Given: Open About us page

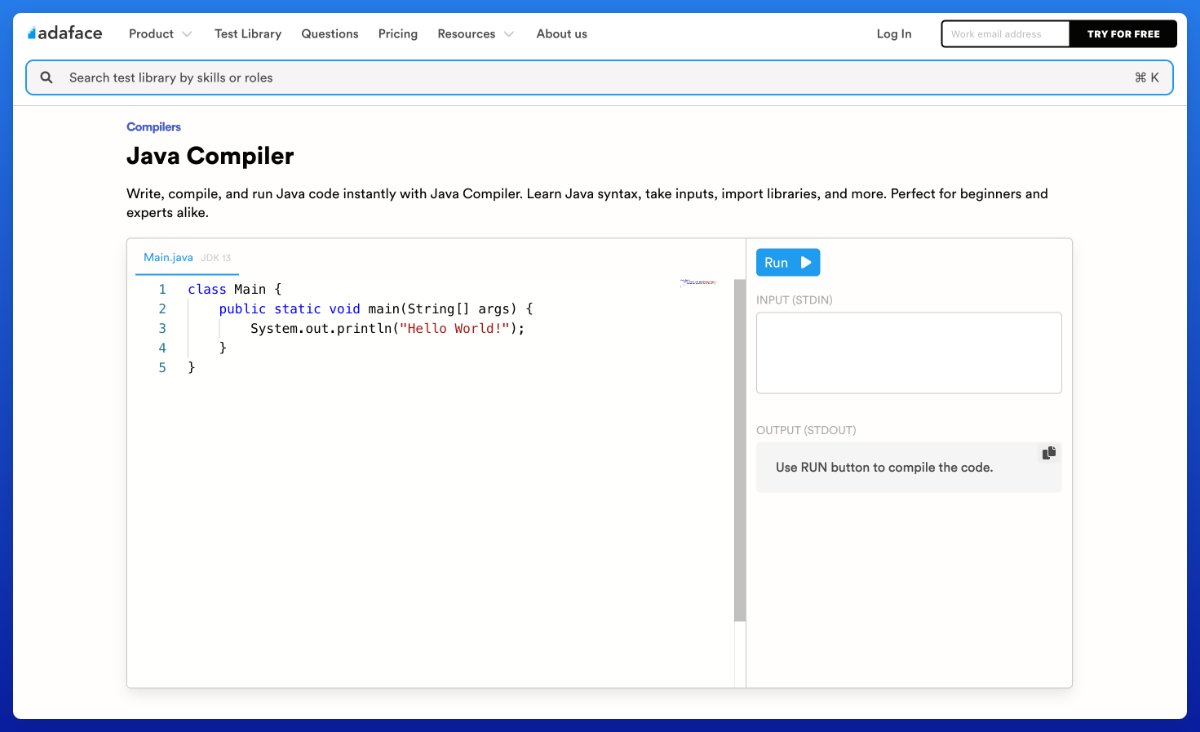Looking at the screenshot, I should 562,34.
